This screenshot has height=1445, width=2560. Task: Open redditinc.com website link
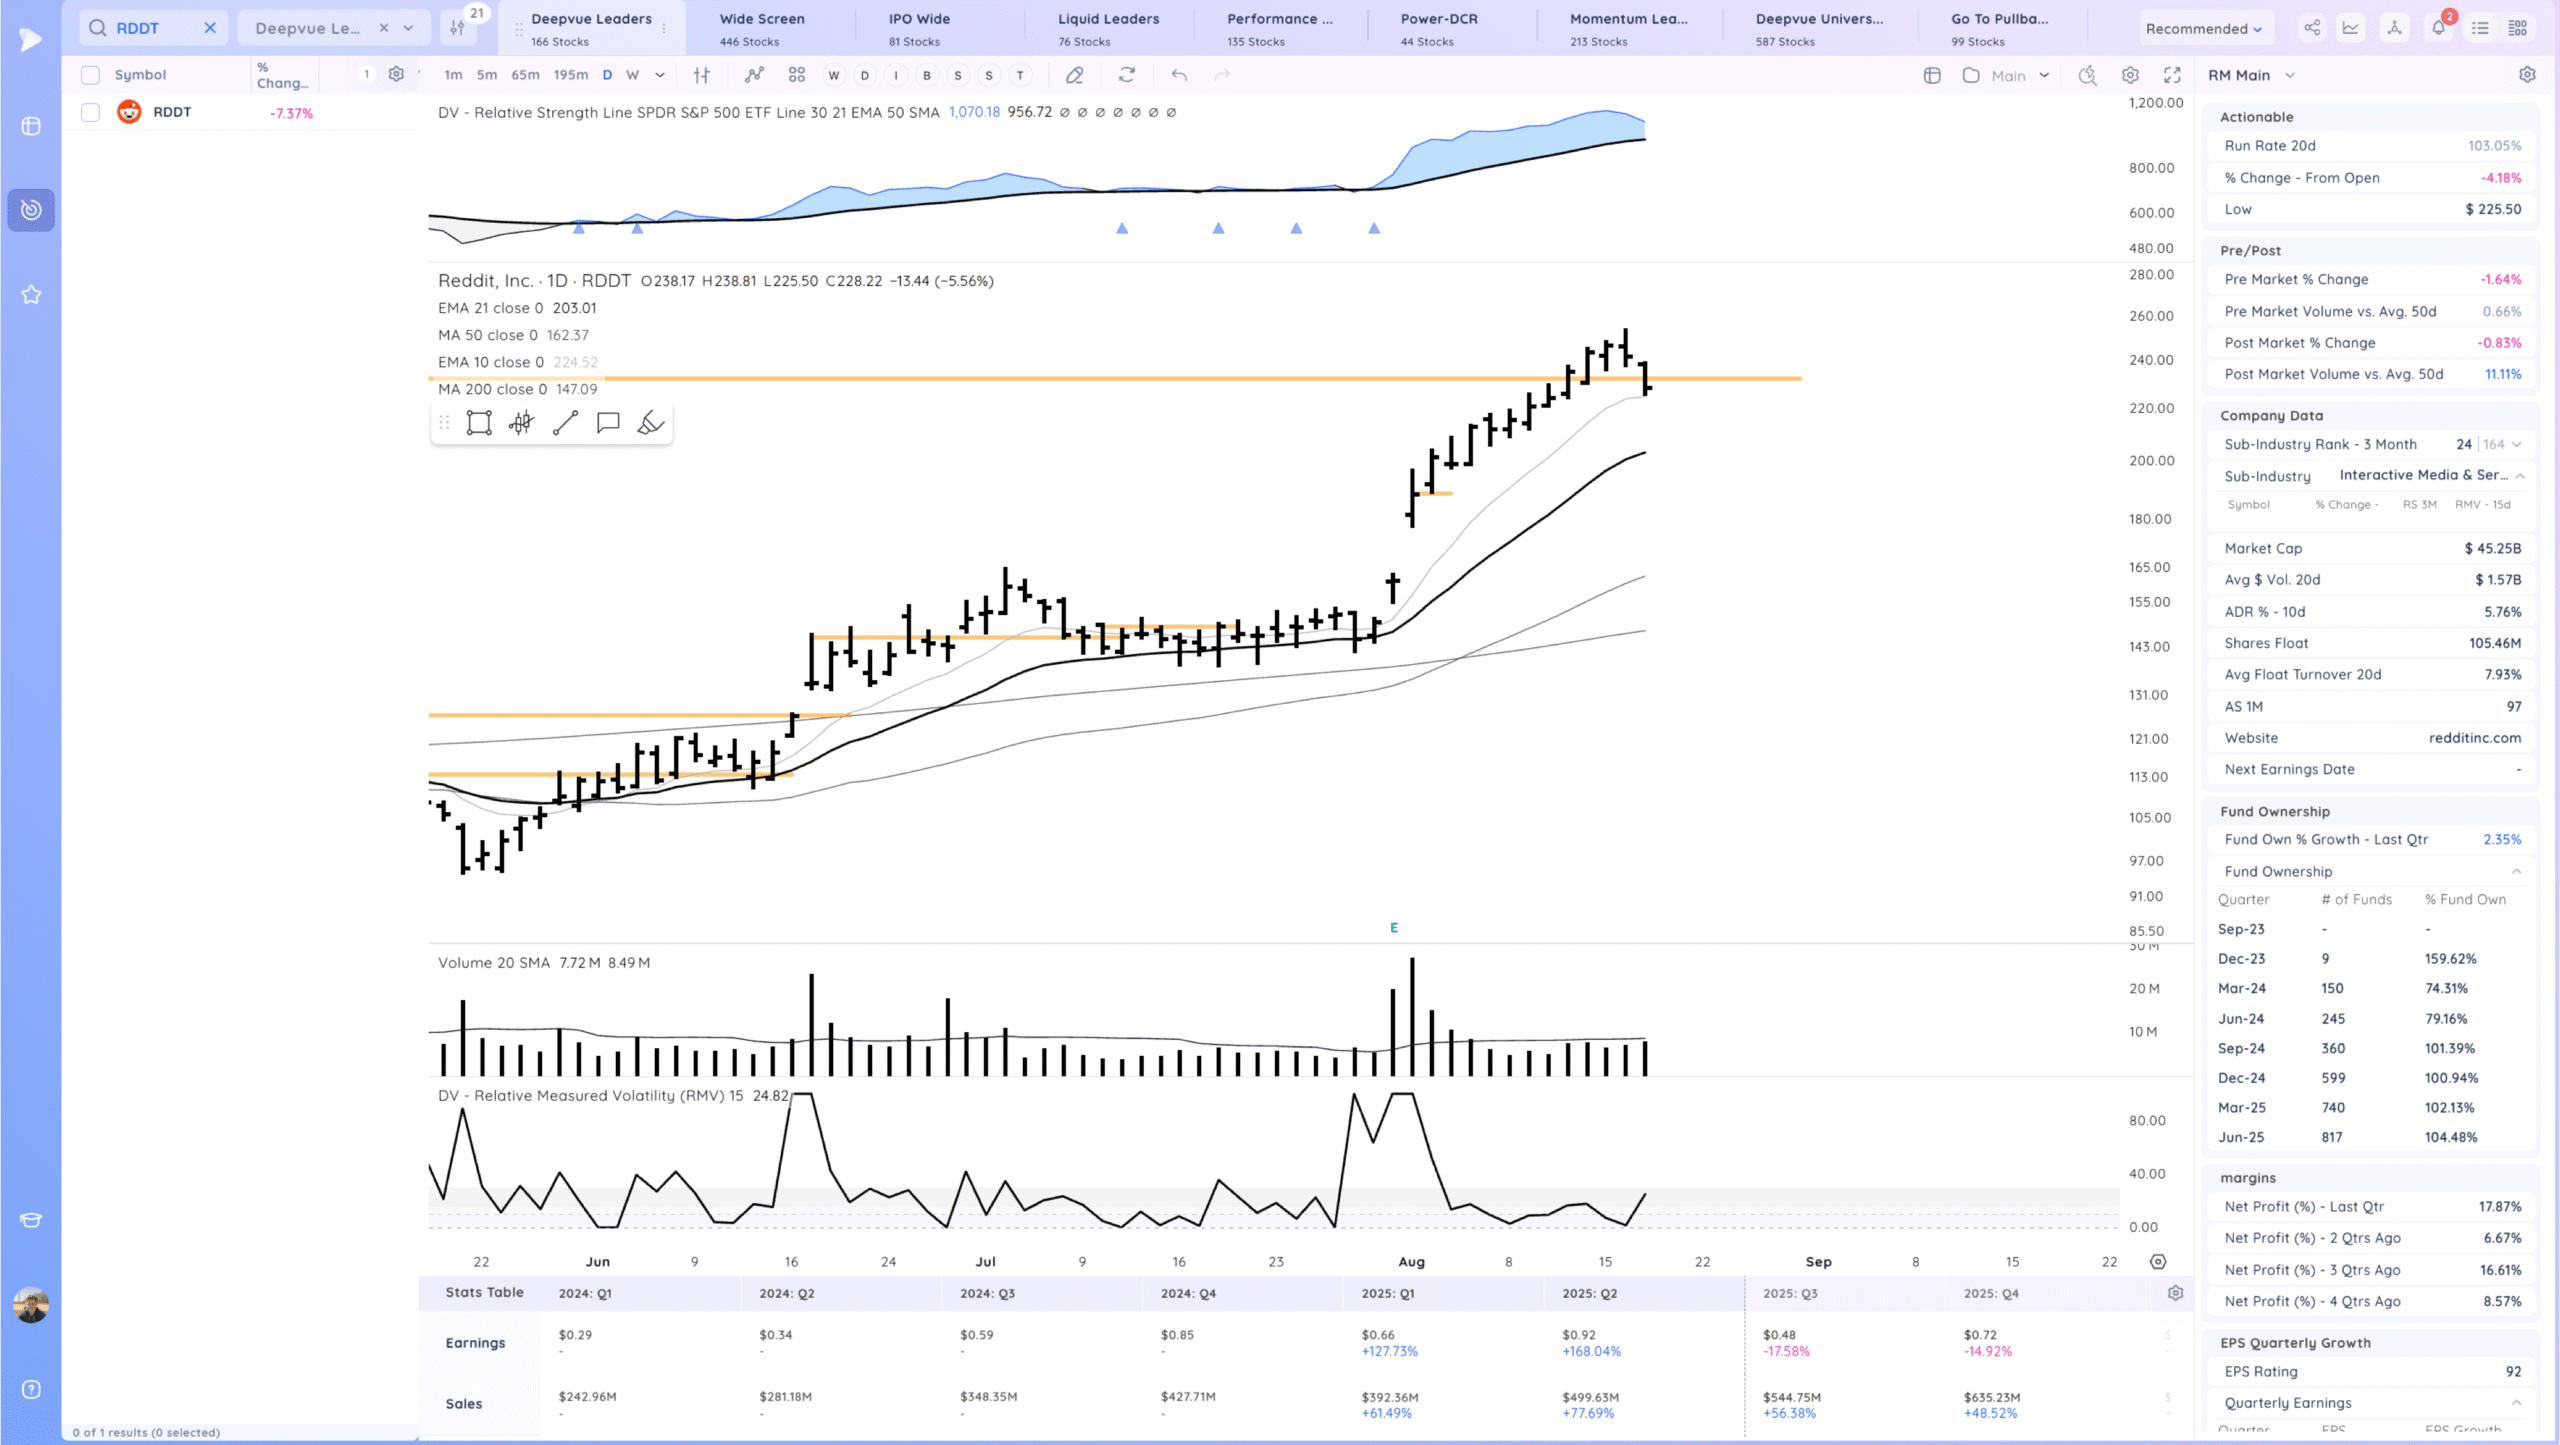pyautogui.click(x=2475, y=738)
